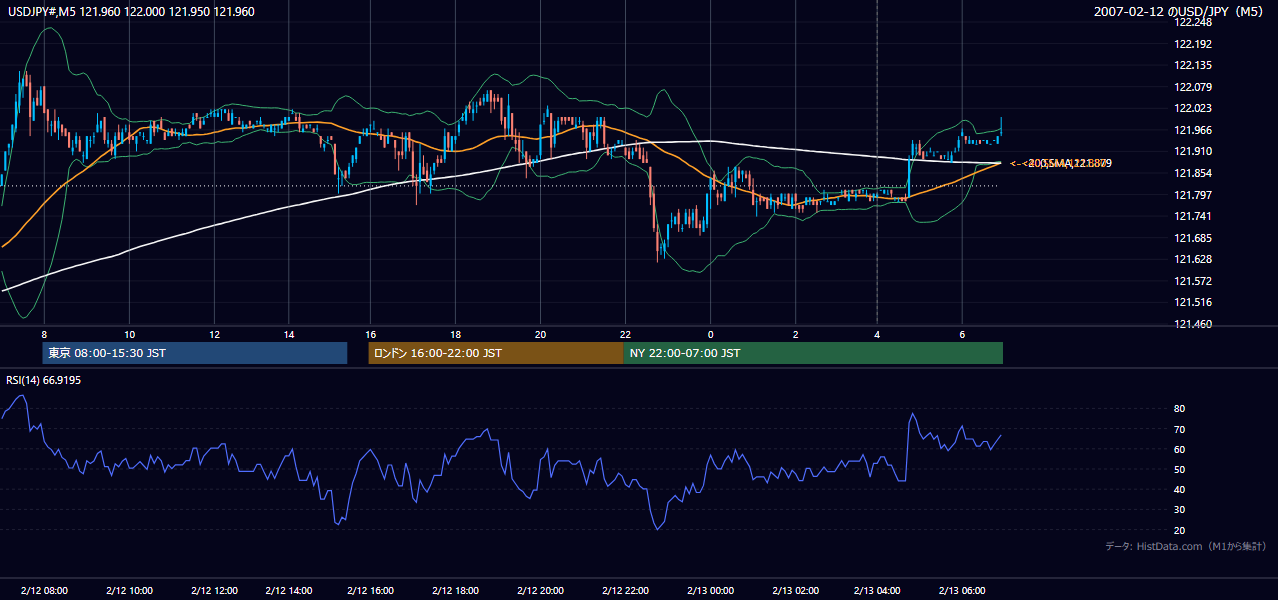Click price axis label 121.741
This screenshot has height=600, width=1278.
point(1194,216)
